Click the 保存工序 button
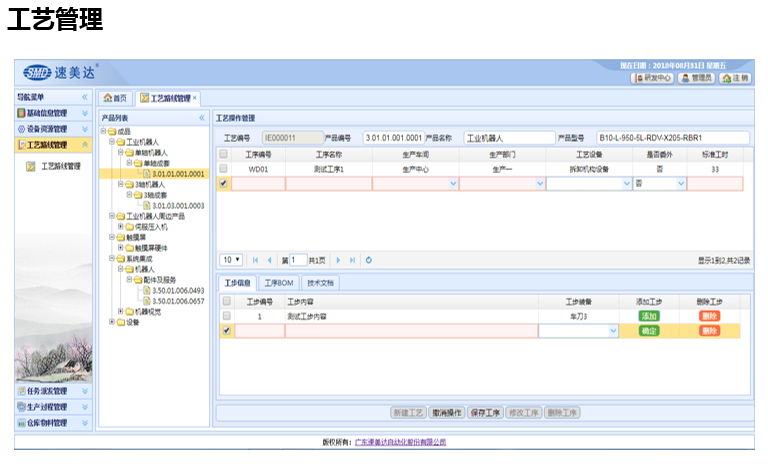This screenshot has width=768, height=469. click(x=485, y=412)
